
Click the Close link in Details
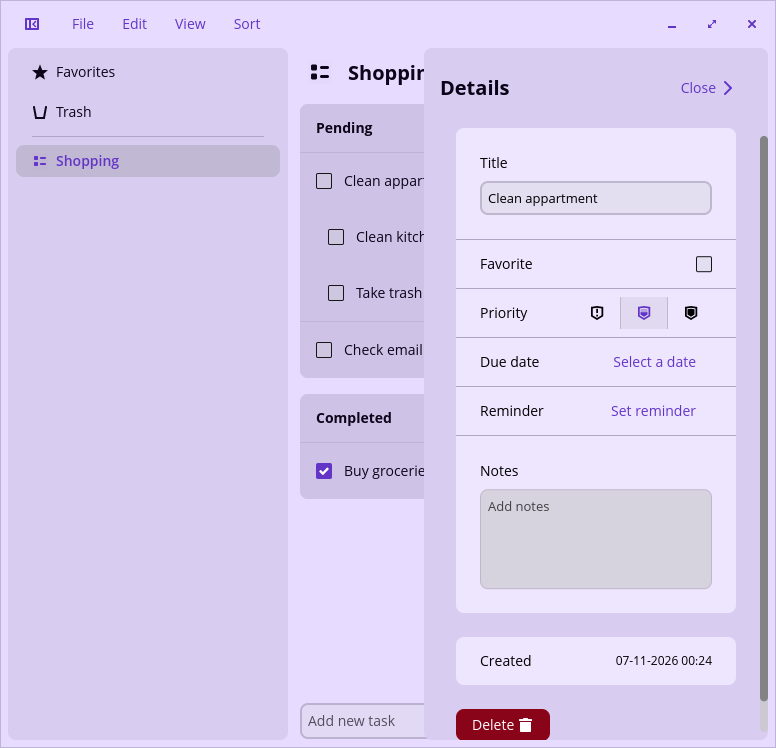(698, 88)
